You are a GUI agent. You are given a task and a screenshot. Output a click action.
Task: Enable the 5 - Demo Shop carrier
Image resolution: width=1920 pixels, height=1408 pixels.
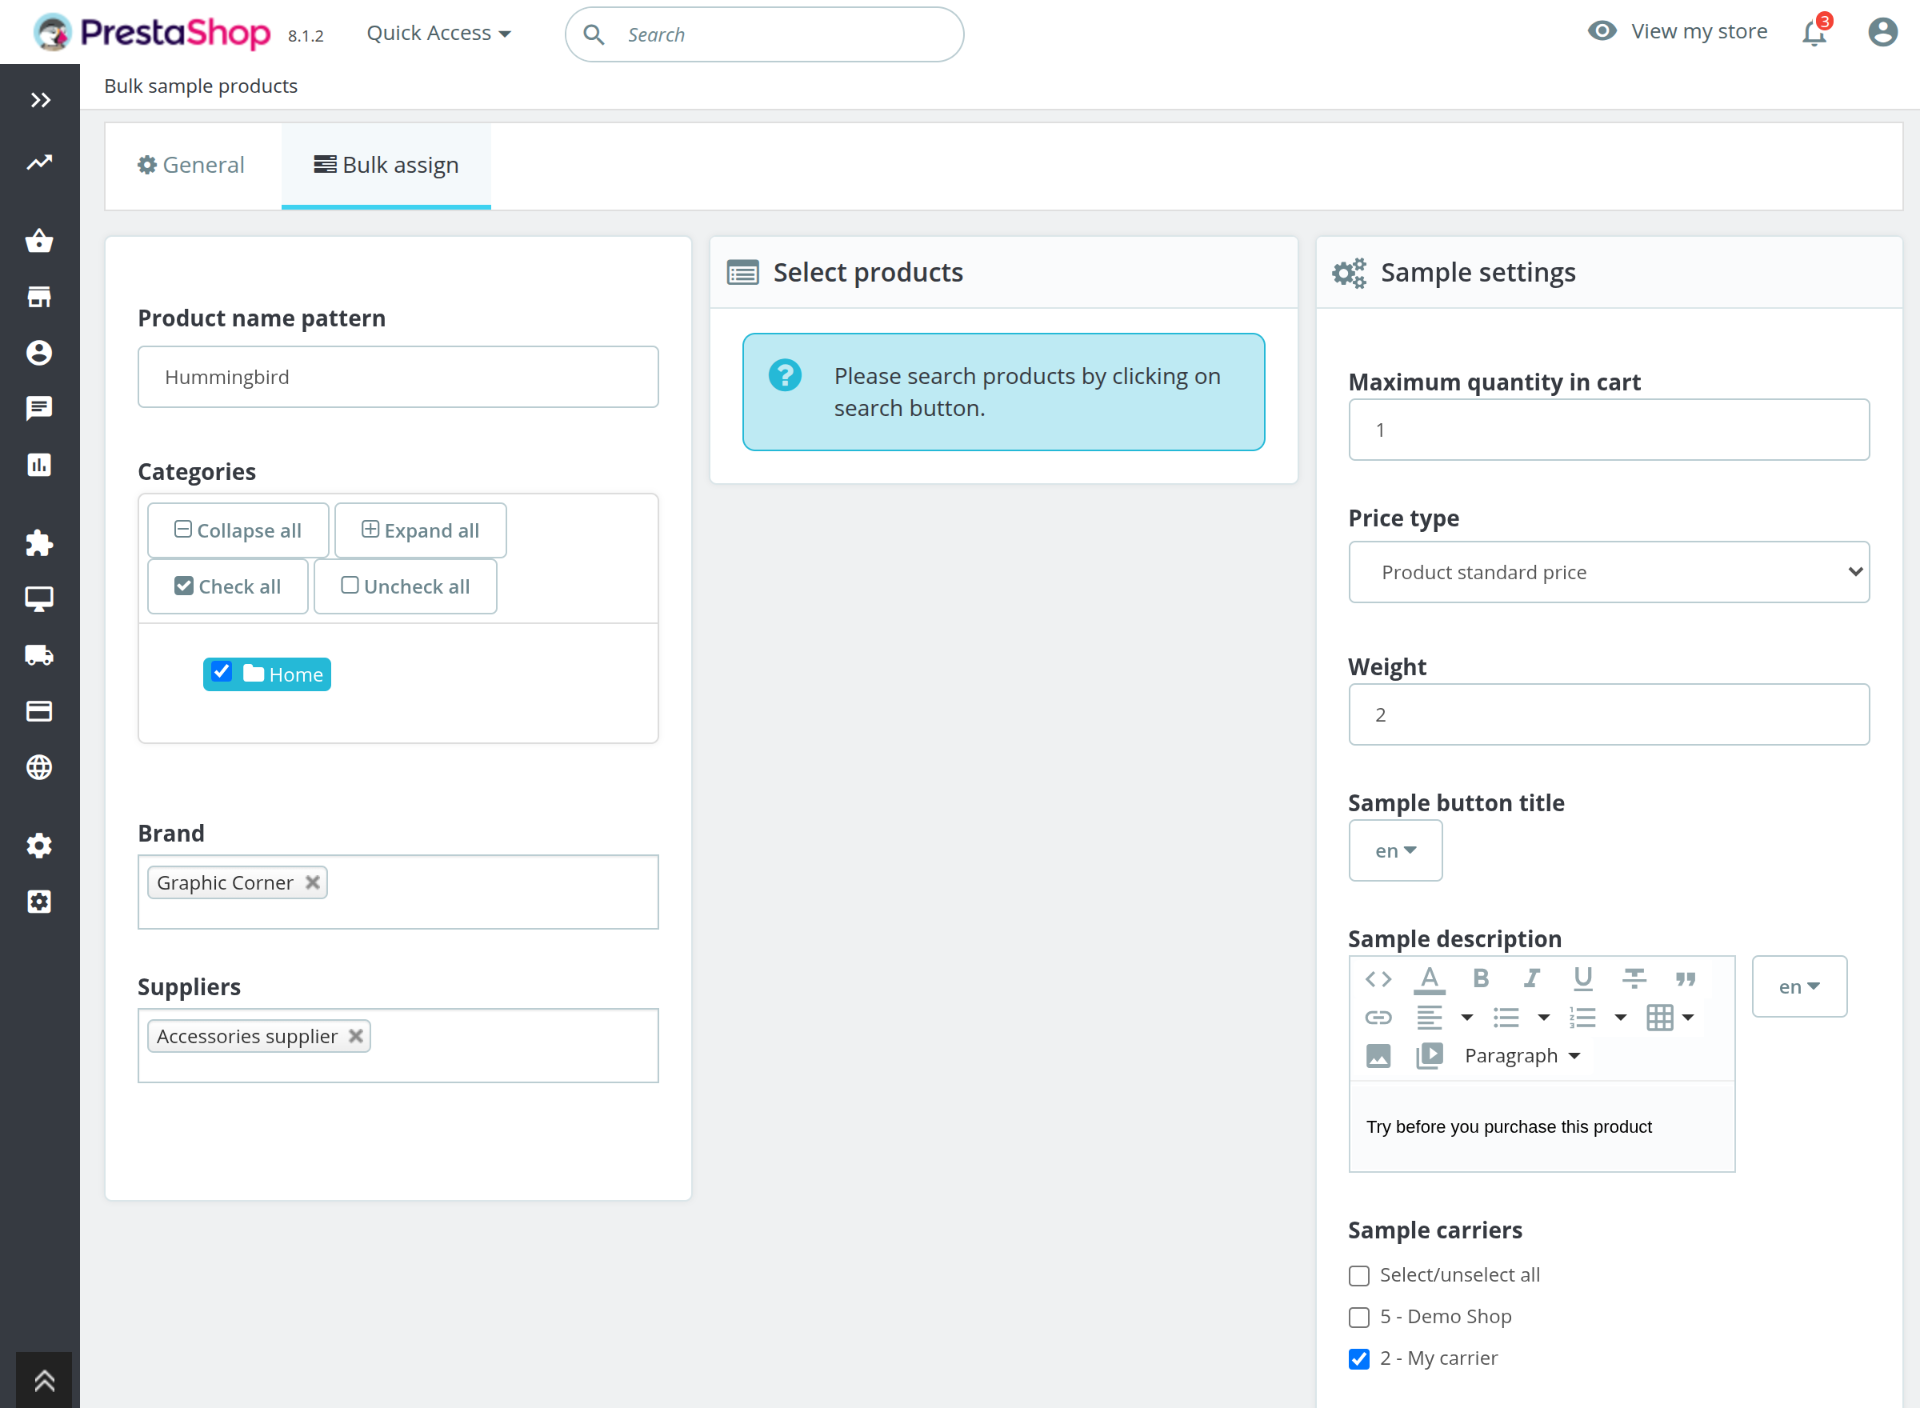click(x=1359, y=1317)
